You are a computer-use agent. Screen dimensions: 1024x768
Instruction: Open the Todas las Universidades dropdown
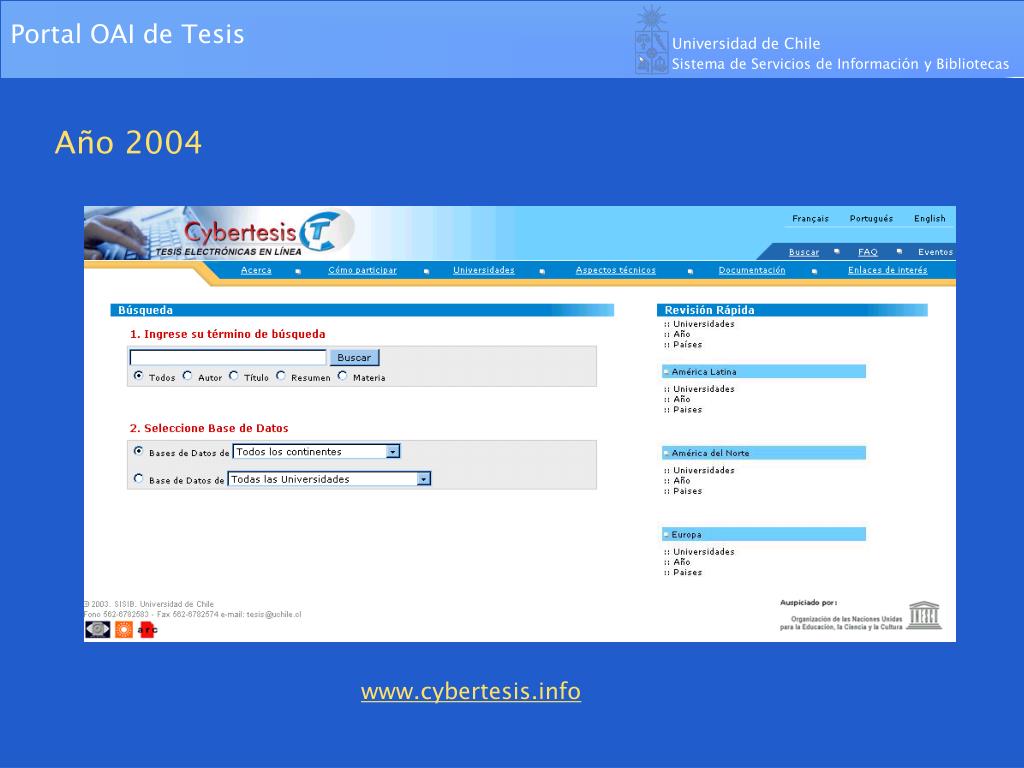click(x=329, y=479)
